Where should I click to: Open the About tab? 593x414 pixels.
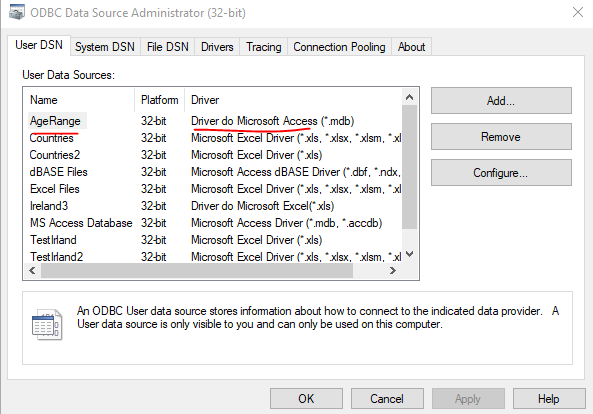(x=411, y=47)
